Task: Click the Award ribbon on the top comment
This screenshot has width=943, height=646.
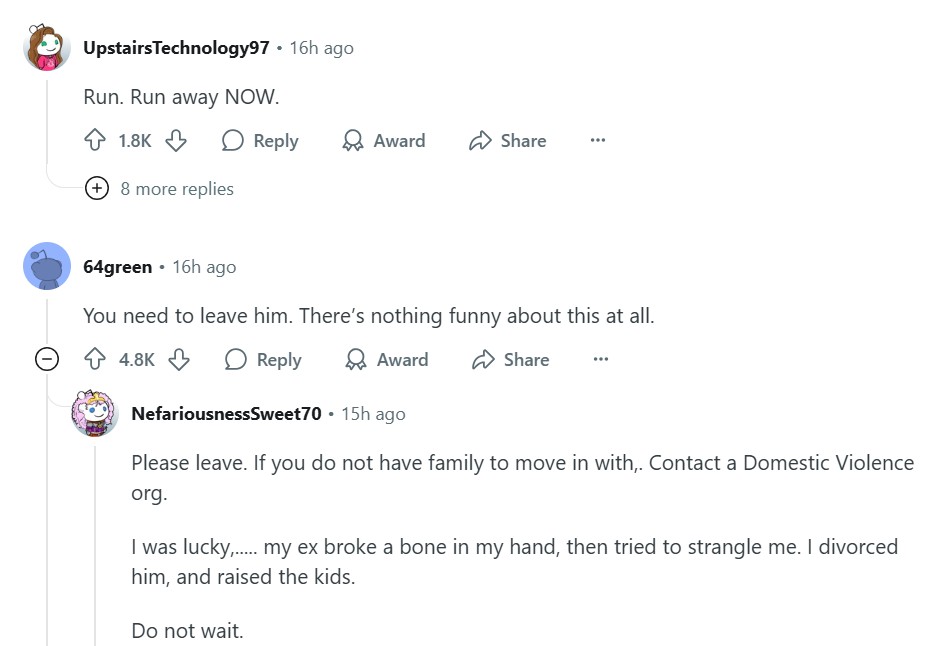Action: pyautogui.click(x=352, y=141)
